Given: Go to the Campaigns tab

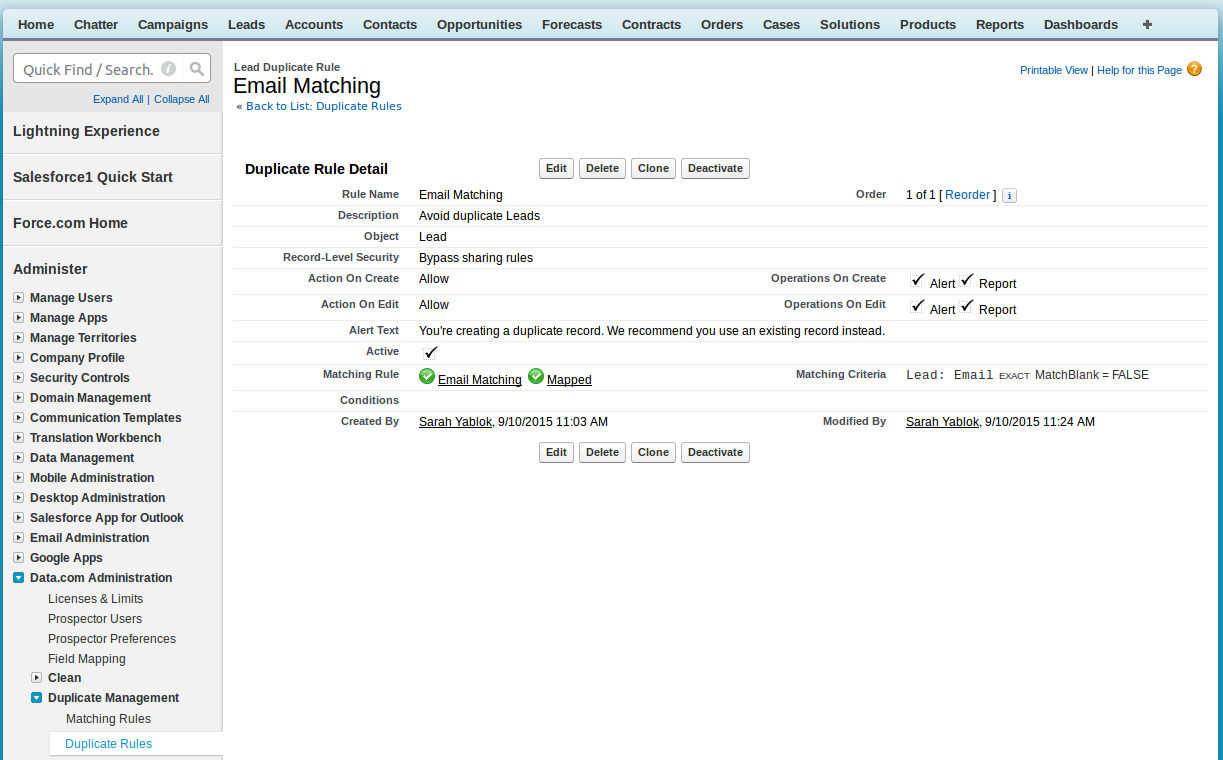Looking at the screenshot, I should coord(173,24).
